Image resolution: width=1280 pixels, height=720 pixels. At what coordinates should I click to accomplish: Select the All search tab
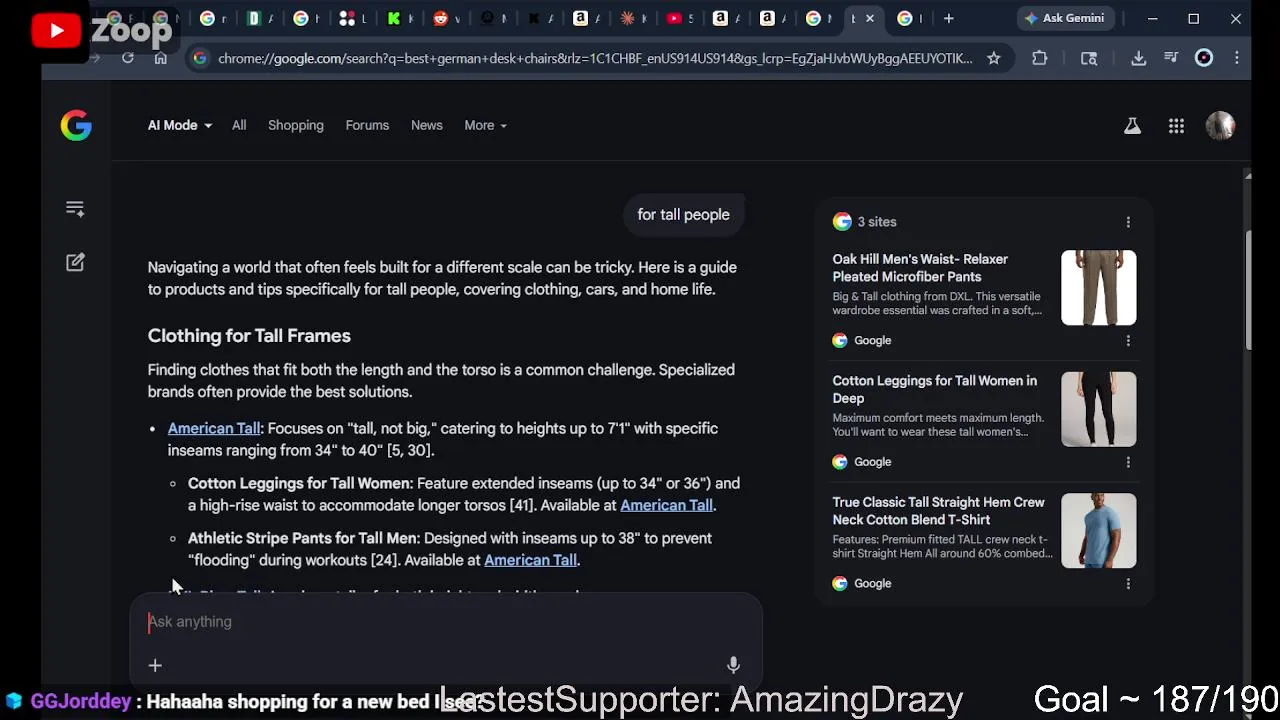tap(239, 125)
